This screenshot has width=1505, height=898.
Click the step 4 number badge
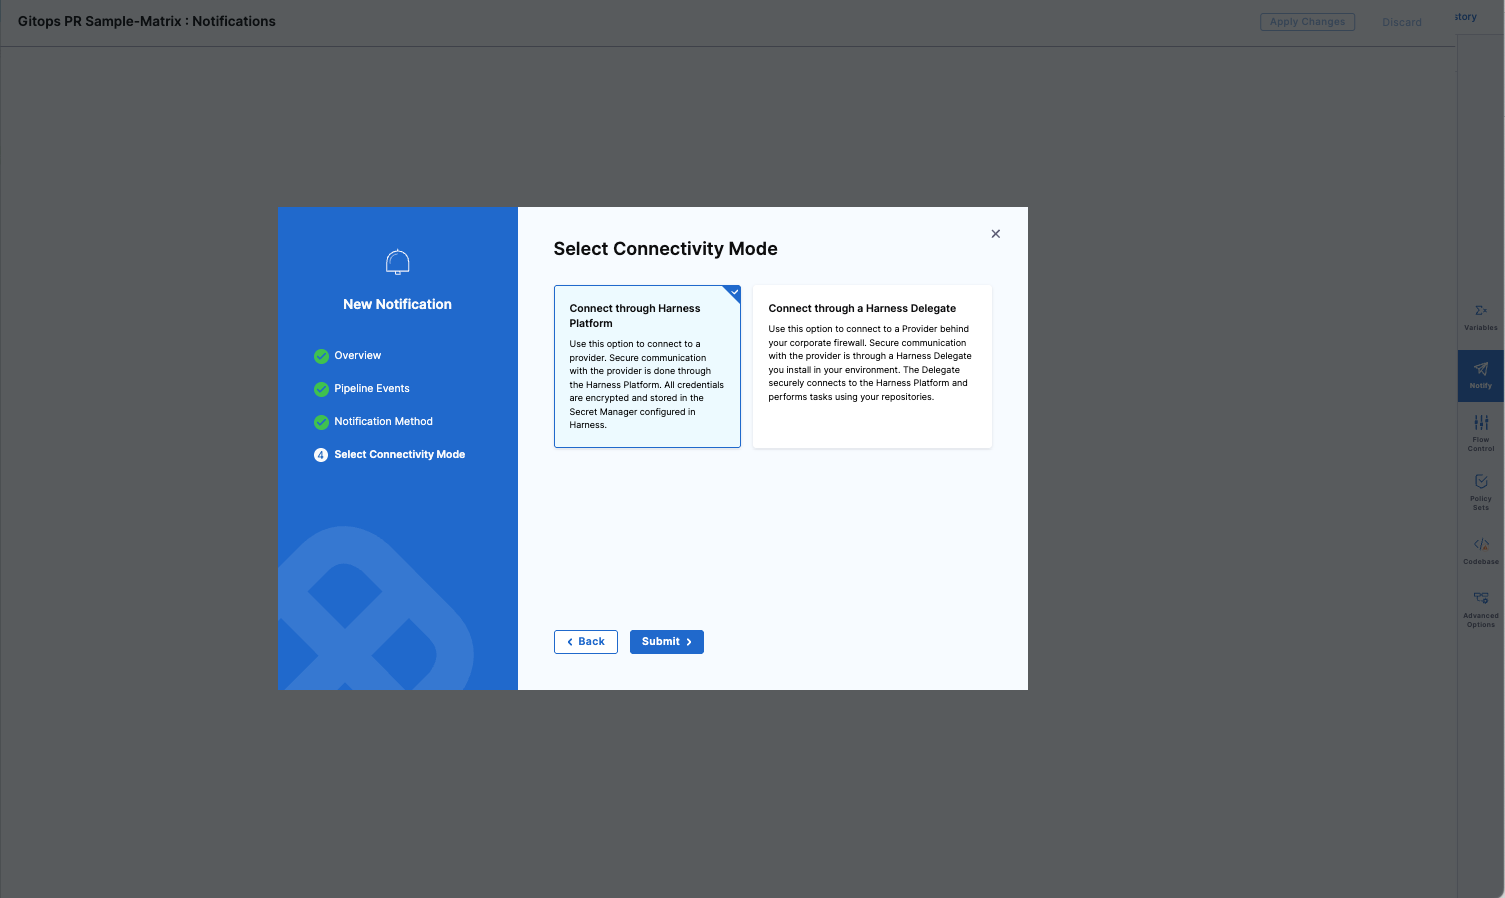click(321, 455)
